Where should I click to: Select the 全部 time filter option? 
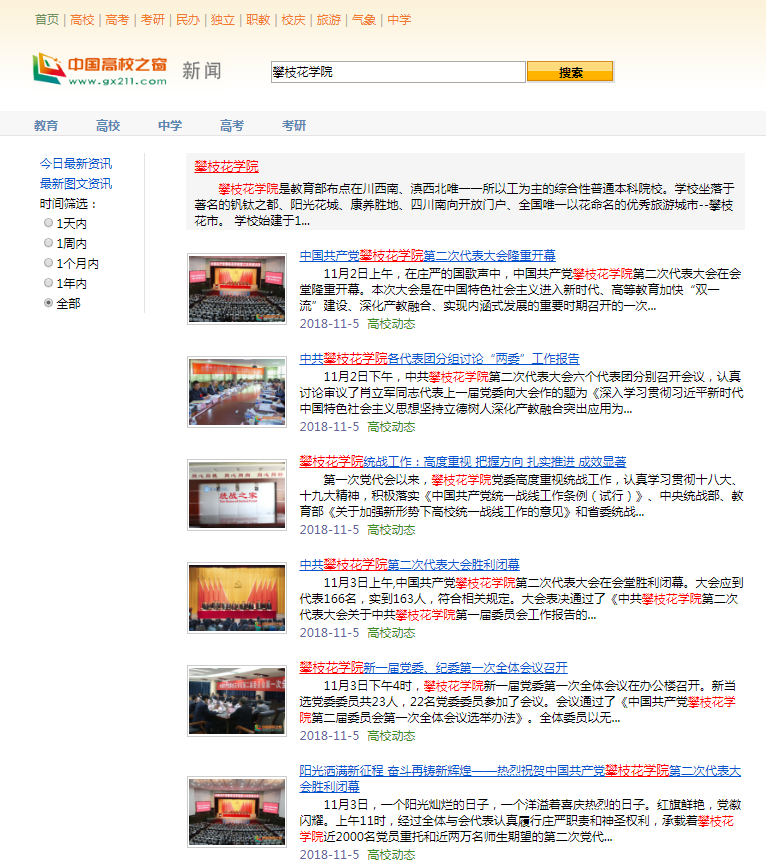click(49, 303)
